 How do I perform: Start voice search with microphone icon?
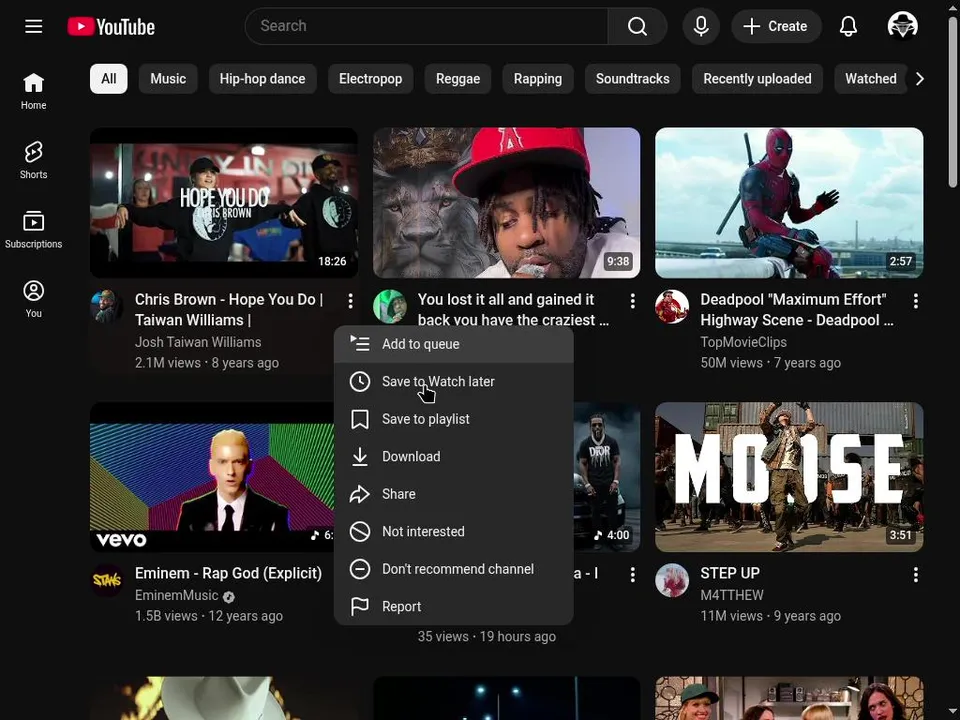point(701,26)
